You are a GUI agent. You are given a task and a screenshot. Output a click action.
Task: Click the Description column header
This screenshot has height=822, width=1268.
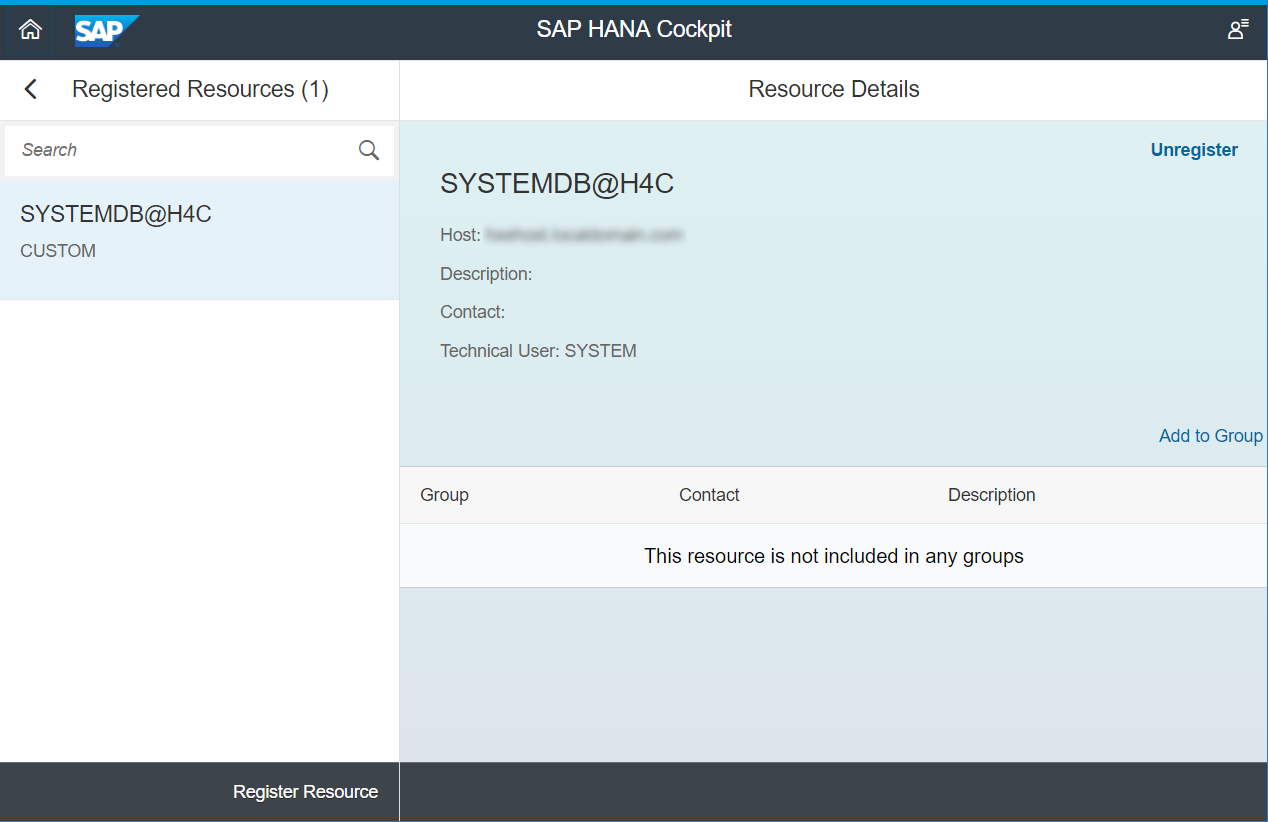pyautogui.click(x=991, y=494)
